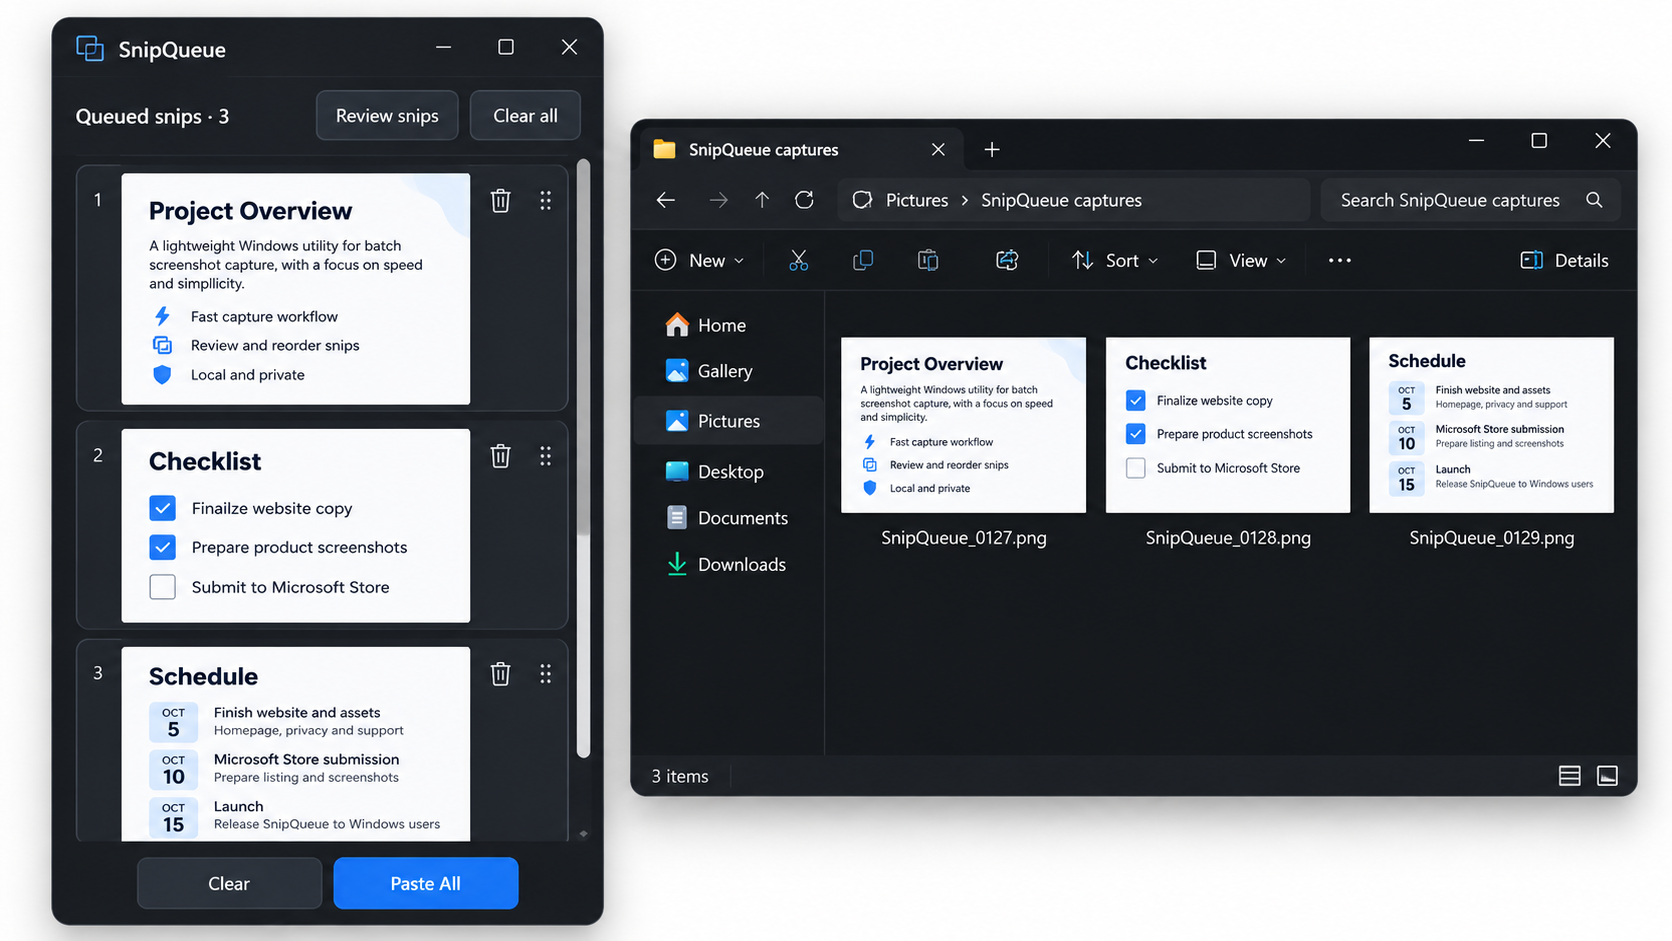
Task: Open the New dropdown in Explorer
Action: pos(700,260)
